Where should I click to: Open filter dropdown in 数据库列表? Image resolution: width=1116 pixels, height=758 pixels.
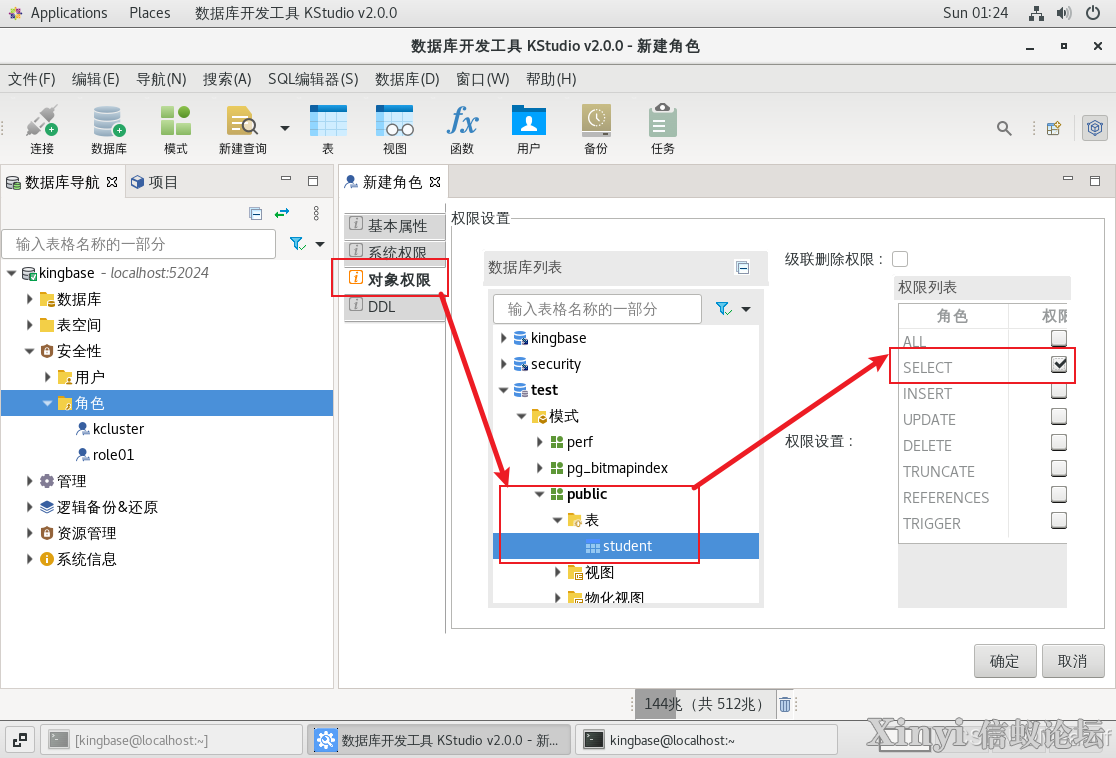(745, 309)
